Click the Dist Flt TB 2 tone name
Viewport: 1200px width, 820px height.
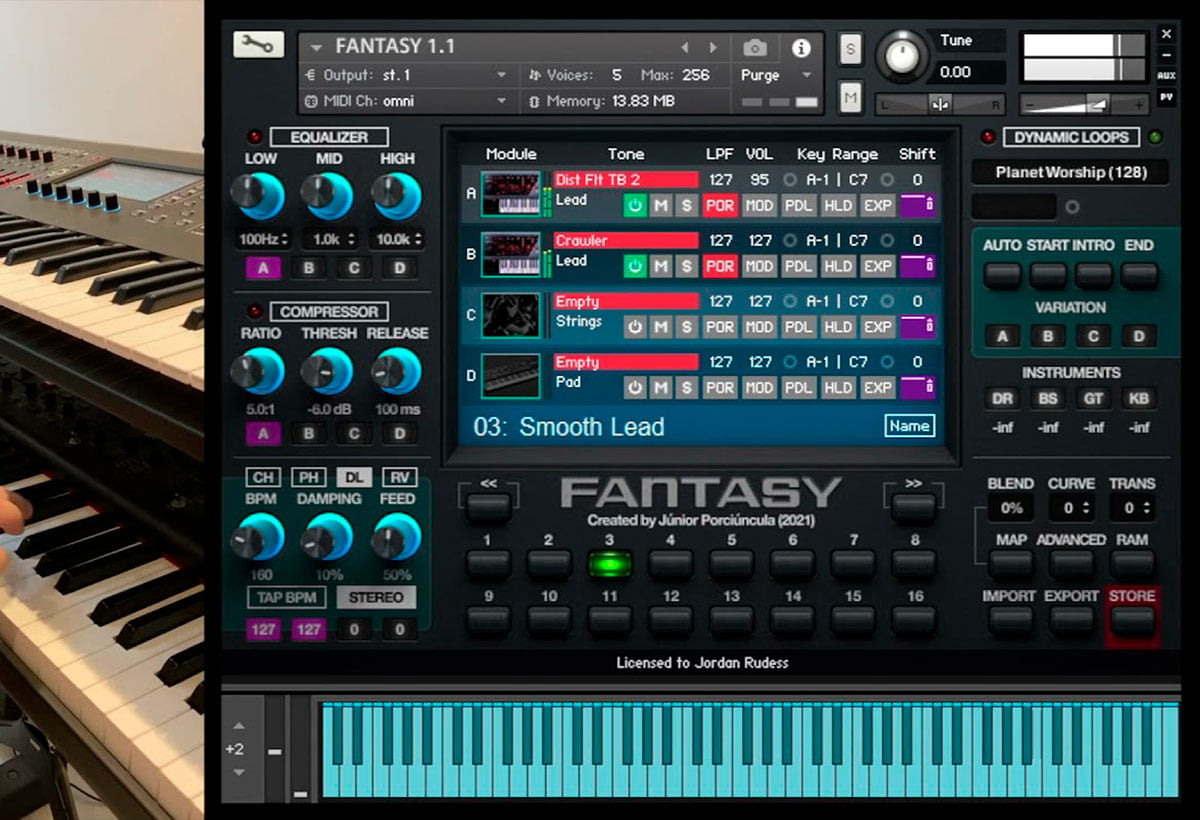(626, 180)
